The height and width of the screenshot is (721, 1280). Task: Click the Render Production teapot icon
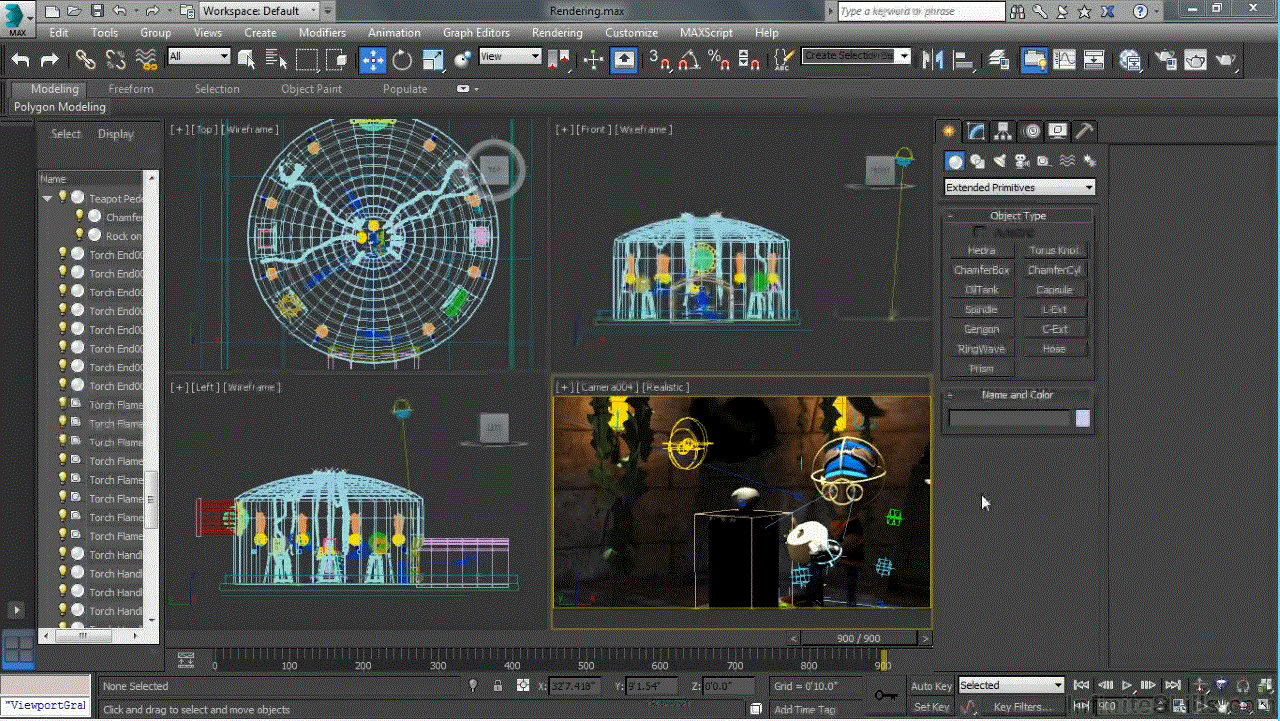tap(1225, 60)
